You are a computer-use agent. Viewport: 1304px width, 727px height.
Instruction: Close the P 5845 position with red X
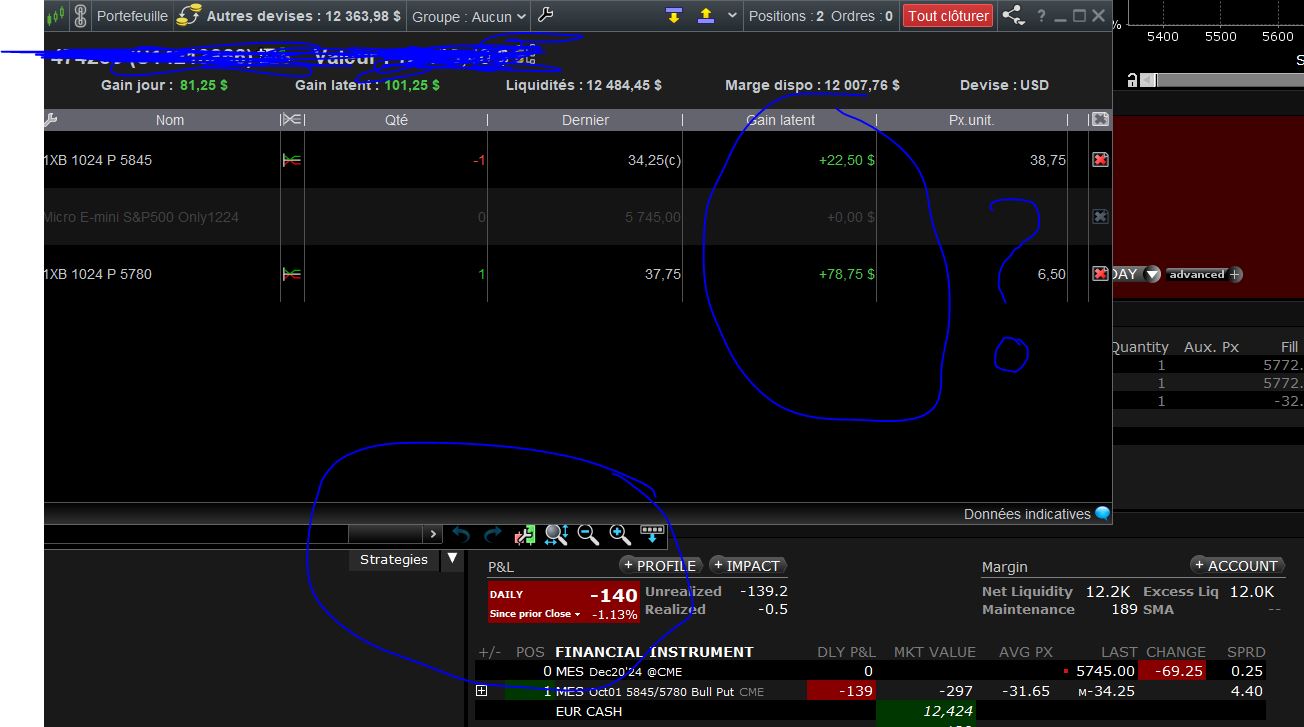(1100, 160)
